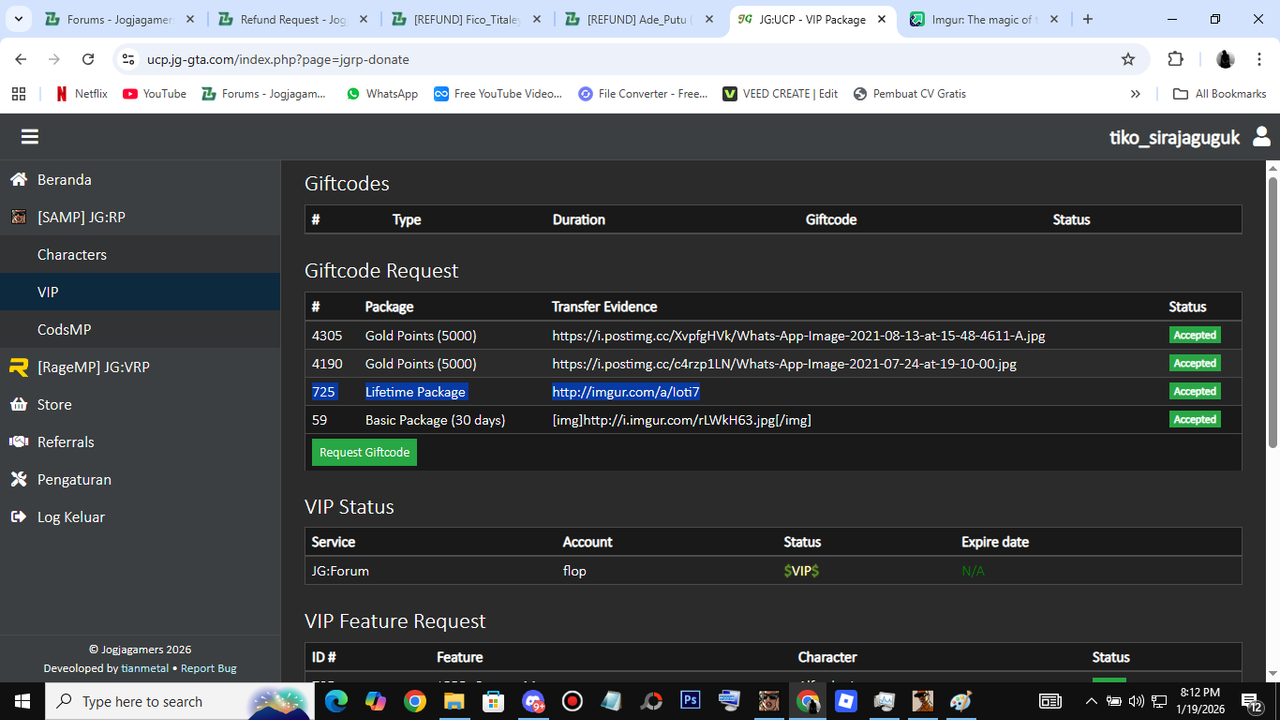This screenshot has height=720, width=1280.
Task: Click the imgur.com/a/Ioti7 evidence text
Action: pos(626,391)
